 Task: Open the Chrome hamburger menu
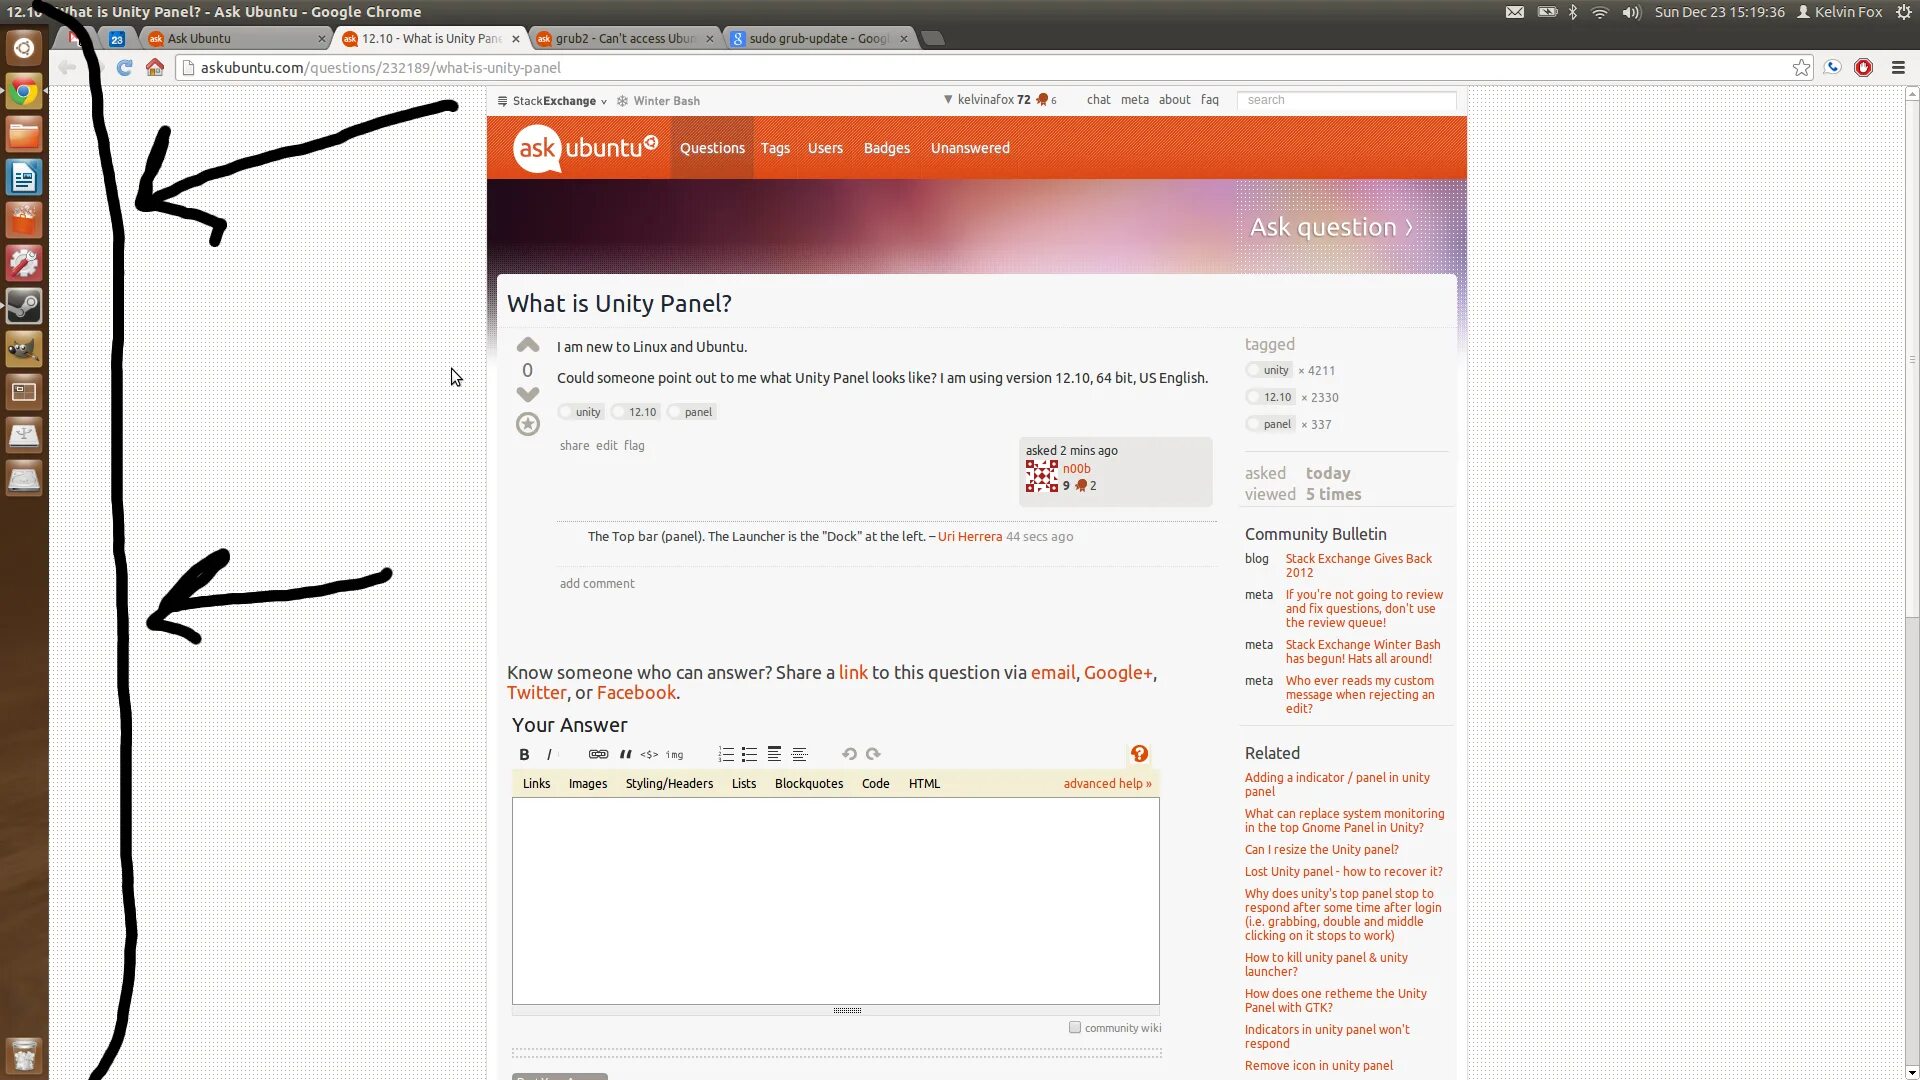click(1898, 68)
